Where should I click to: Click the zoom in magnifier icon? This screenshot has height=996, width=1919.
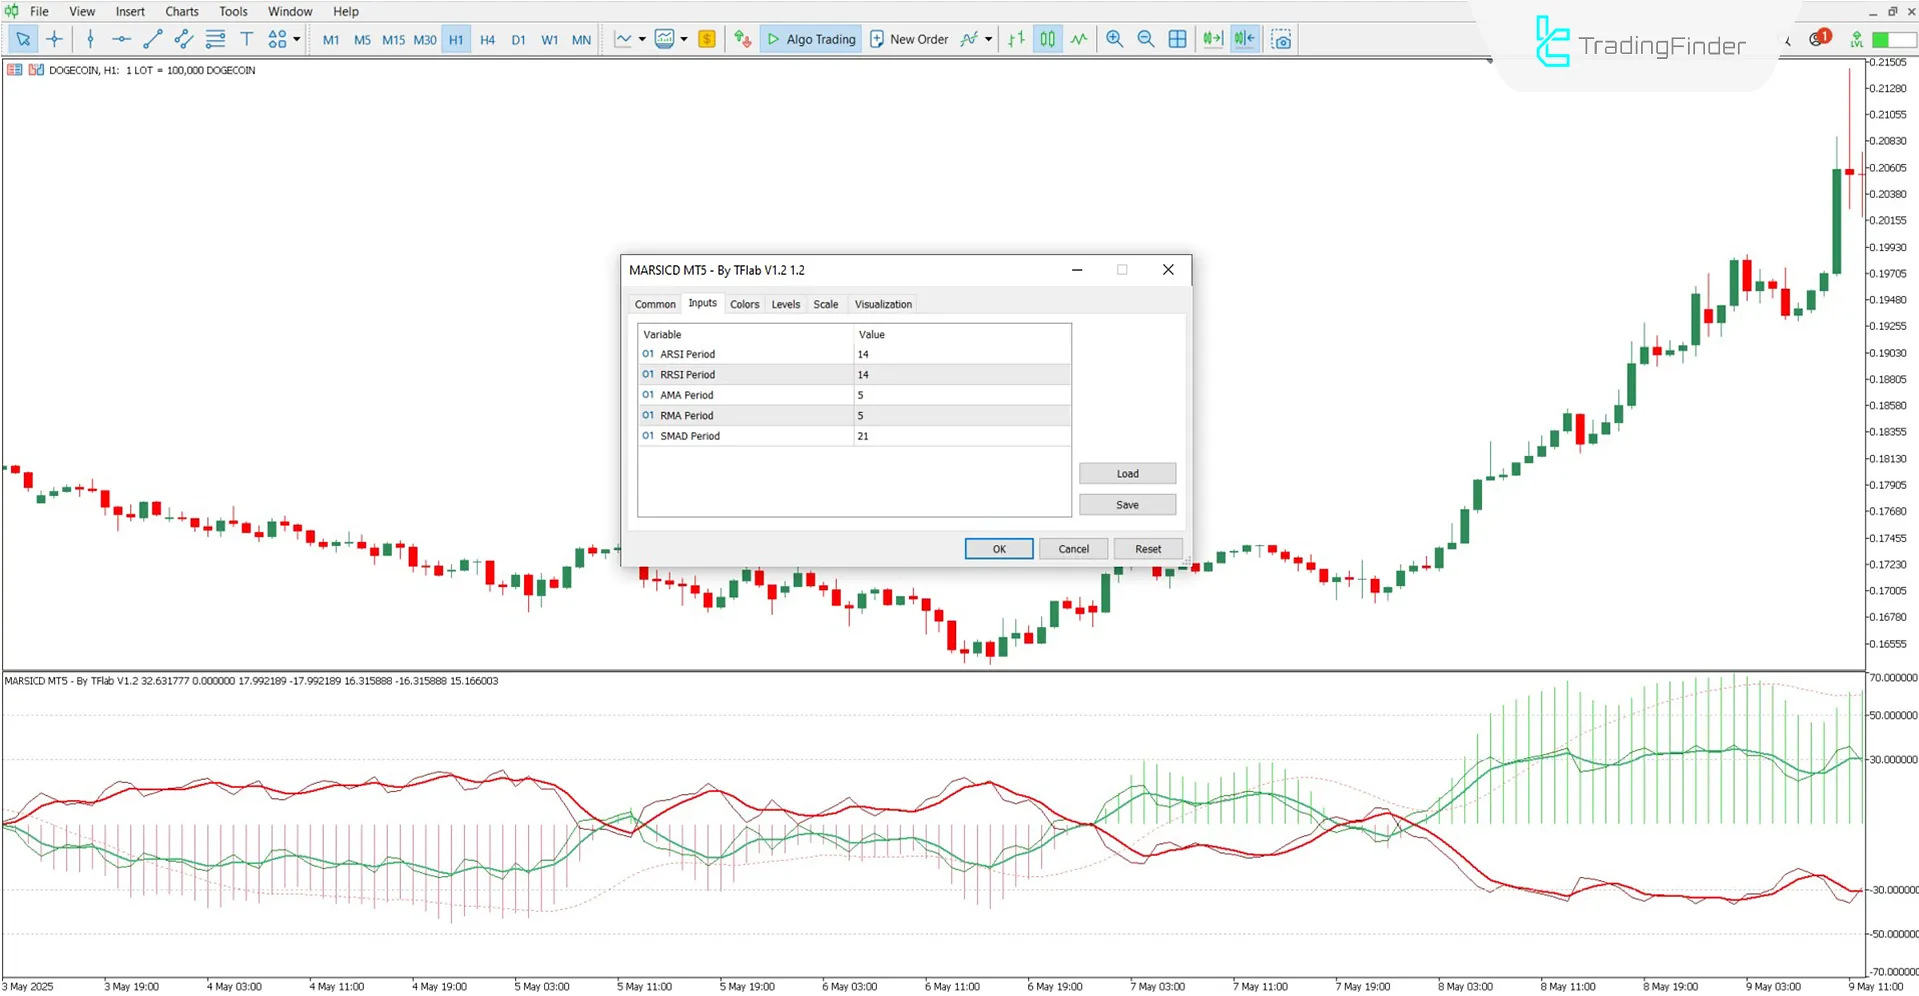click(x=1114, y=39)
